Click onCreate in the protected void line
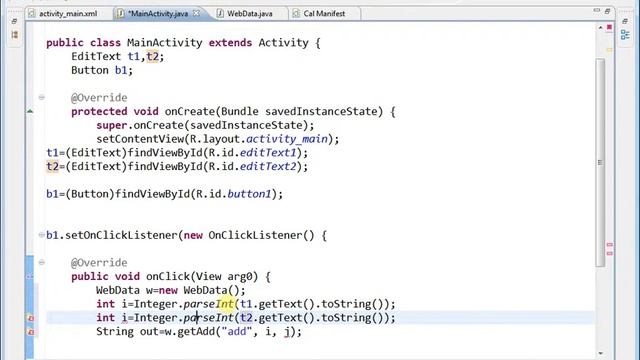 pyautogui.click(x=189, y=111)
